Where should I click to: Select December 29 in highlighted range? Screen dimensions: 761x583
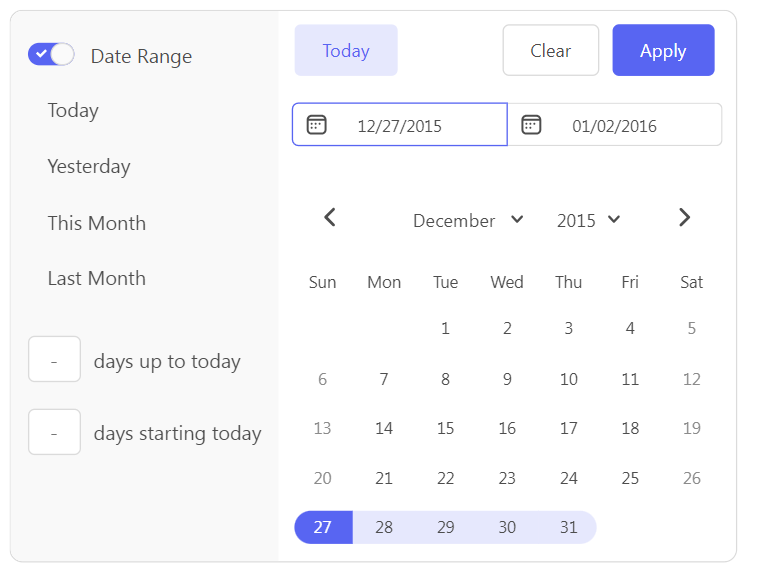[x=446, y=527]
